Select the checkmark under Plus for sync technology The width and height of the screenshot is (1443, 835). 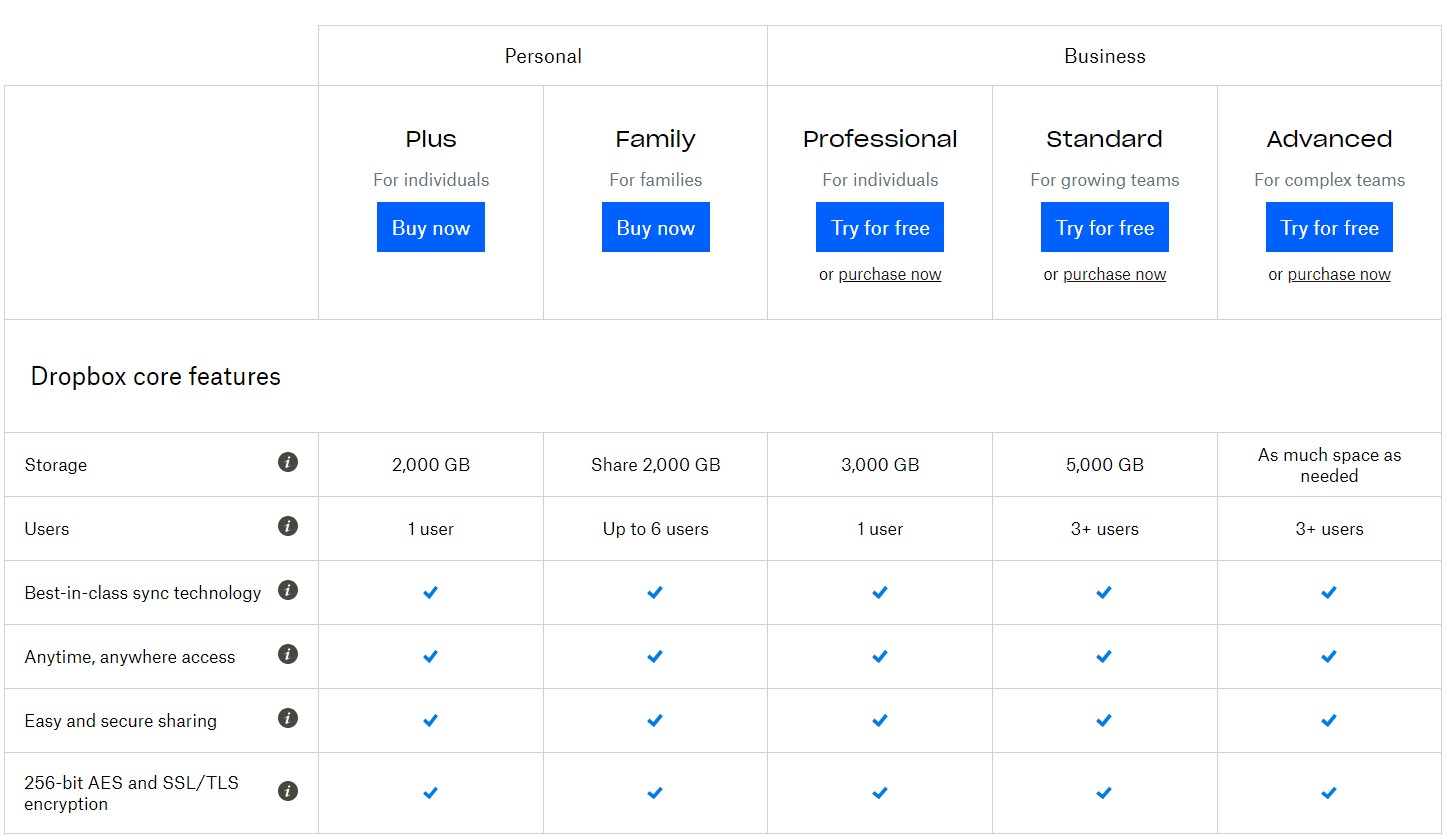[x=430, y=592]
